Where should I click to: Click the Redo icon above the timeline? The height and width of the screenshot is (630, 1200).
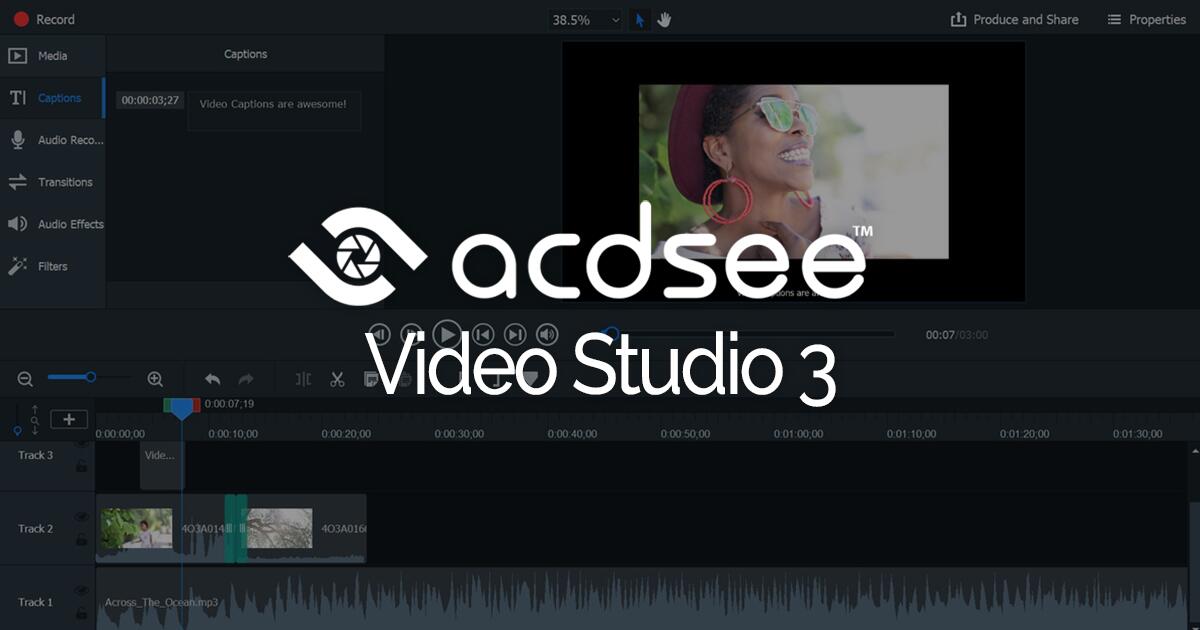point(243,379)
